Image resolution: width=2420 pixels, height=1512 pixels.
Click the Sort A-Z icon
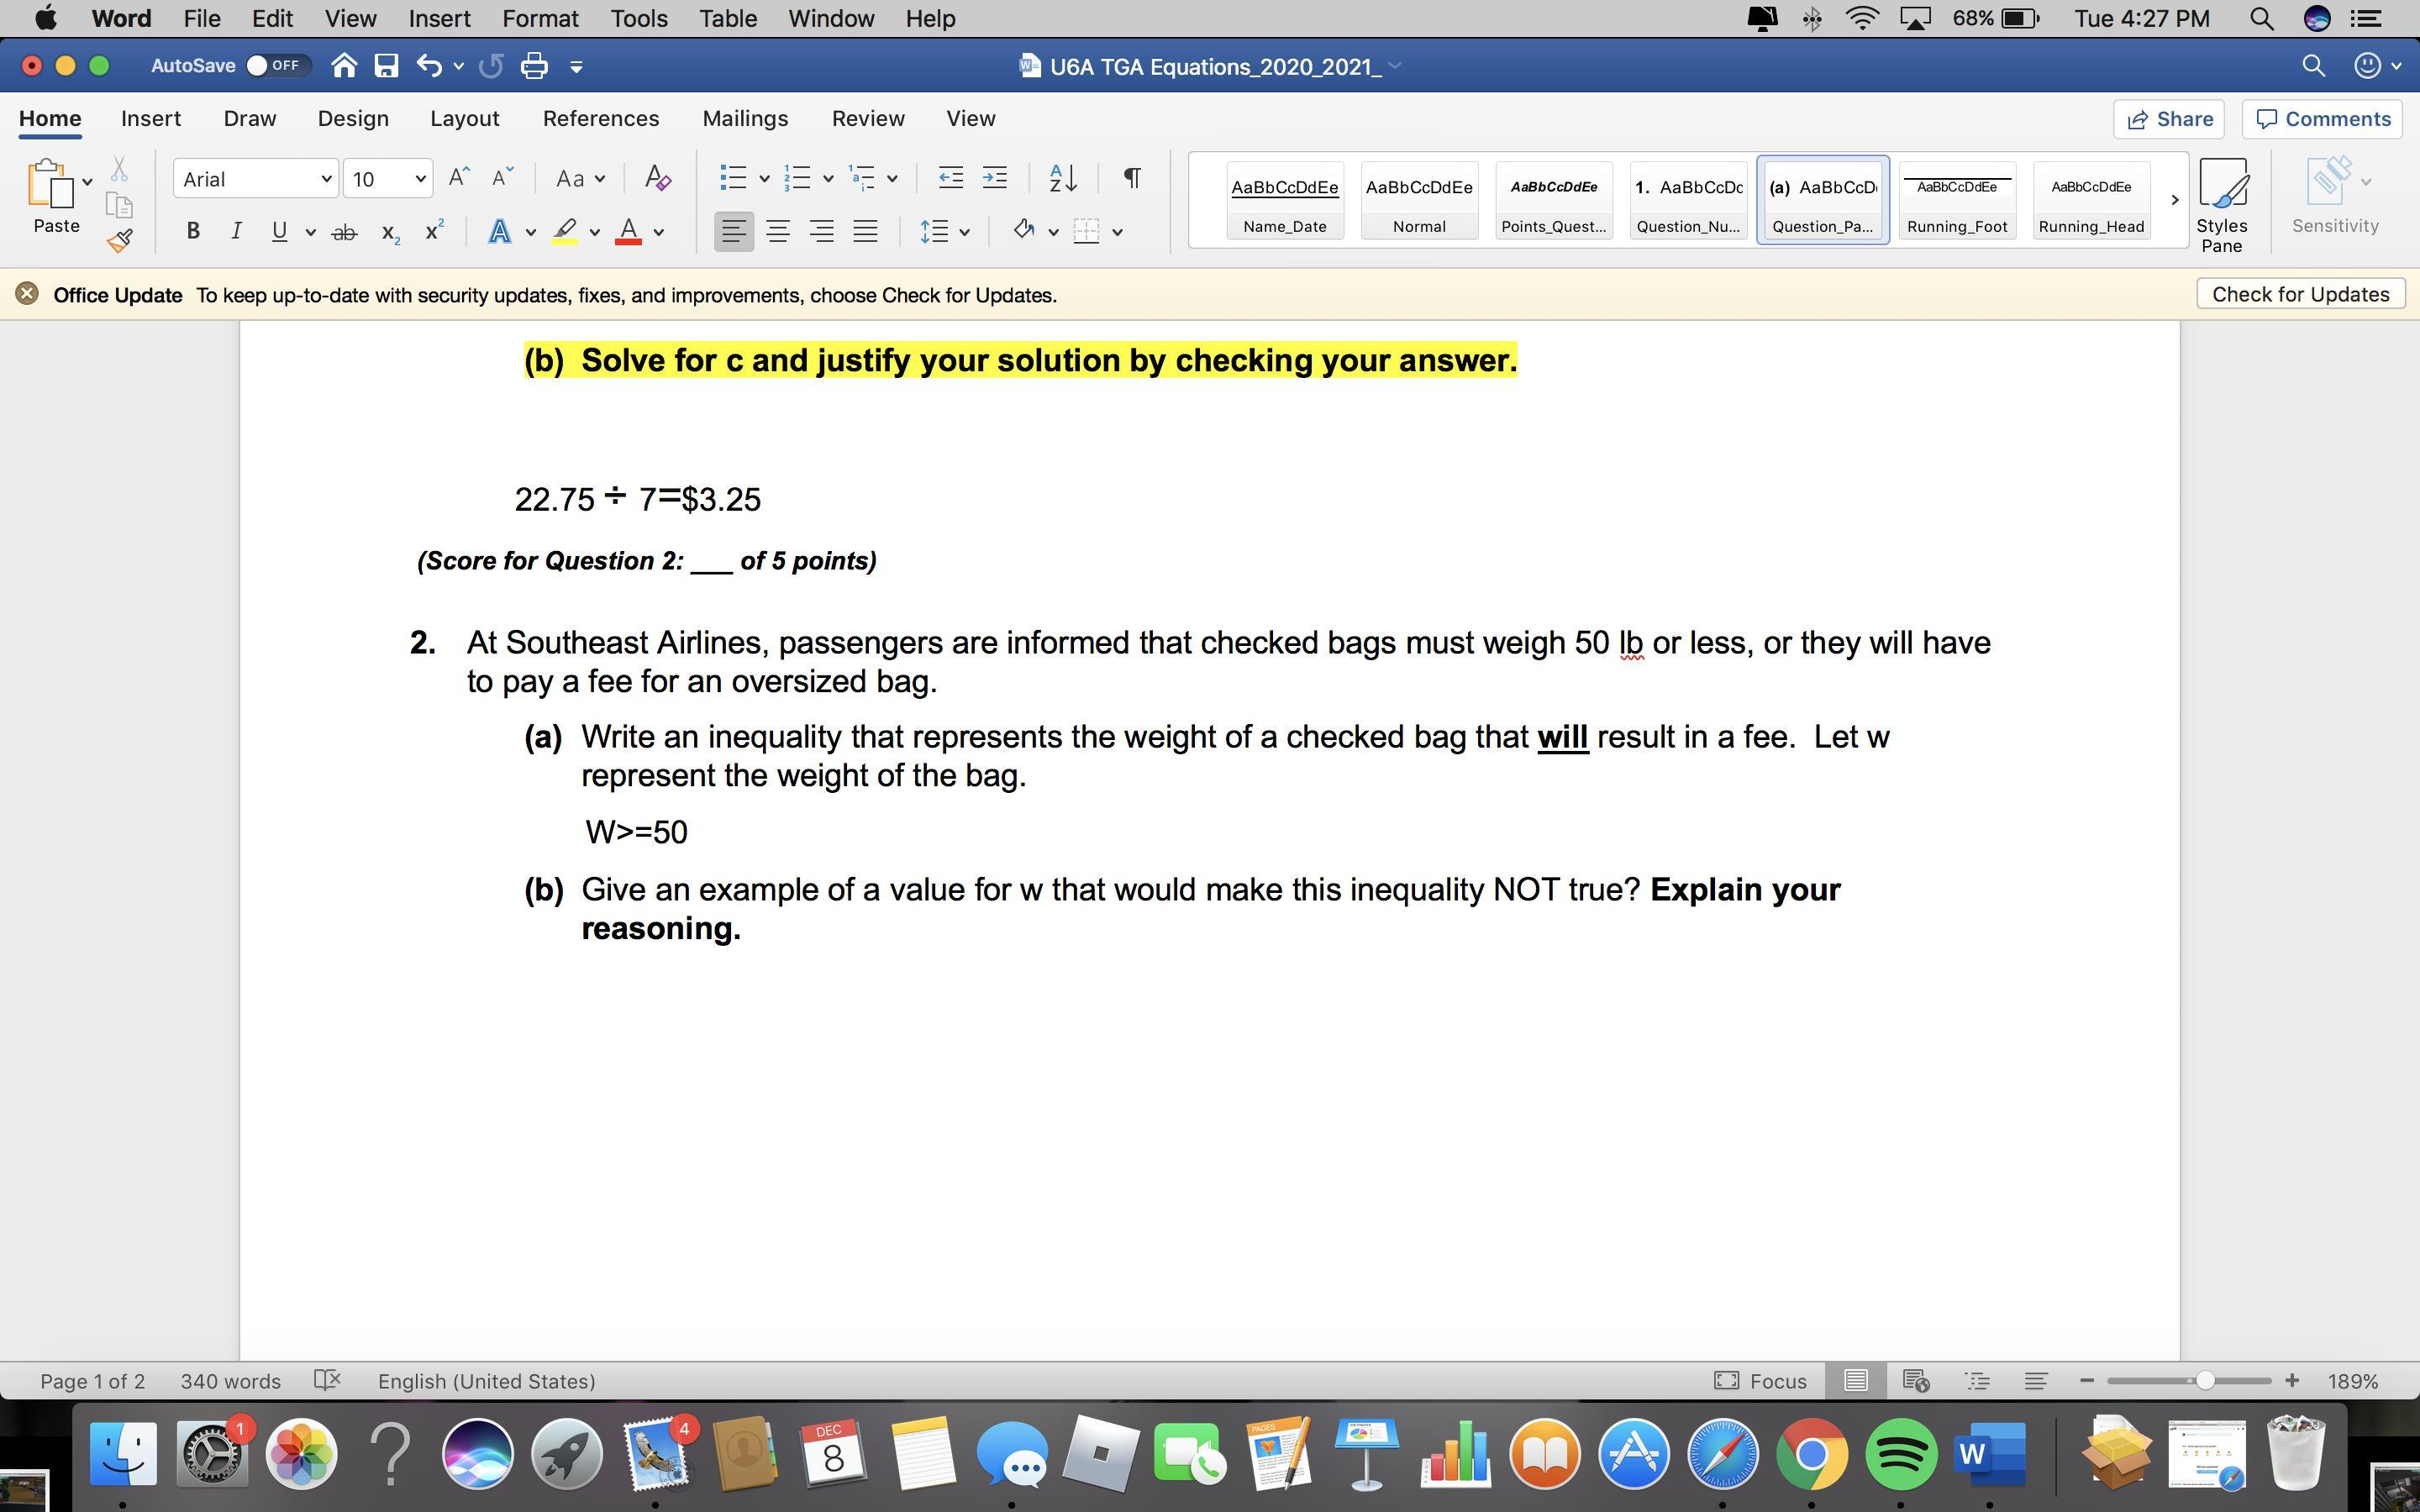[1062, 178]
